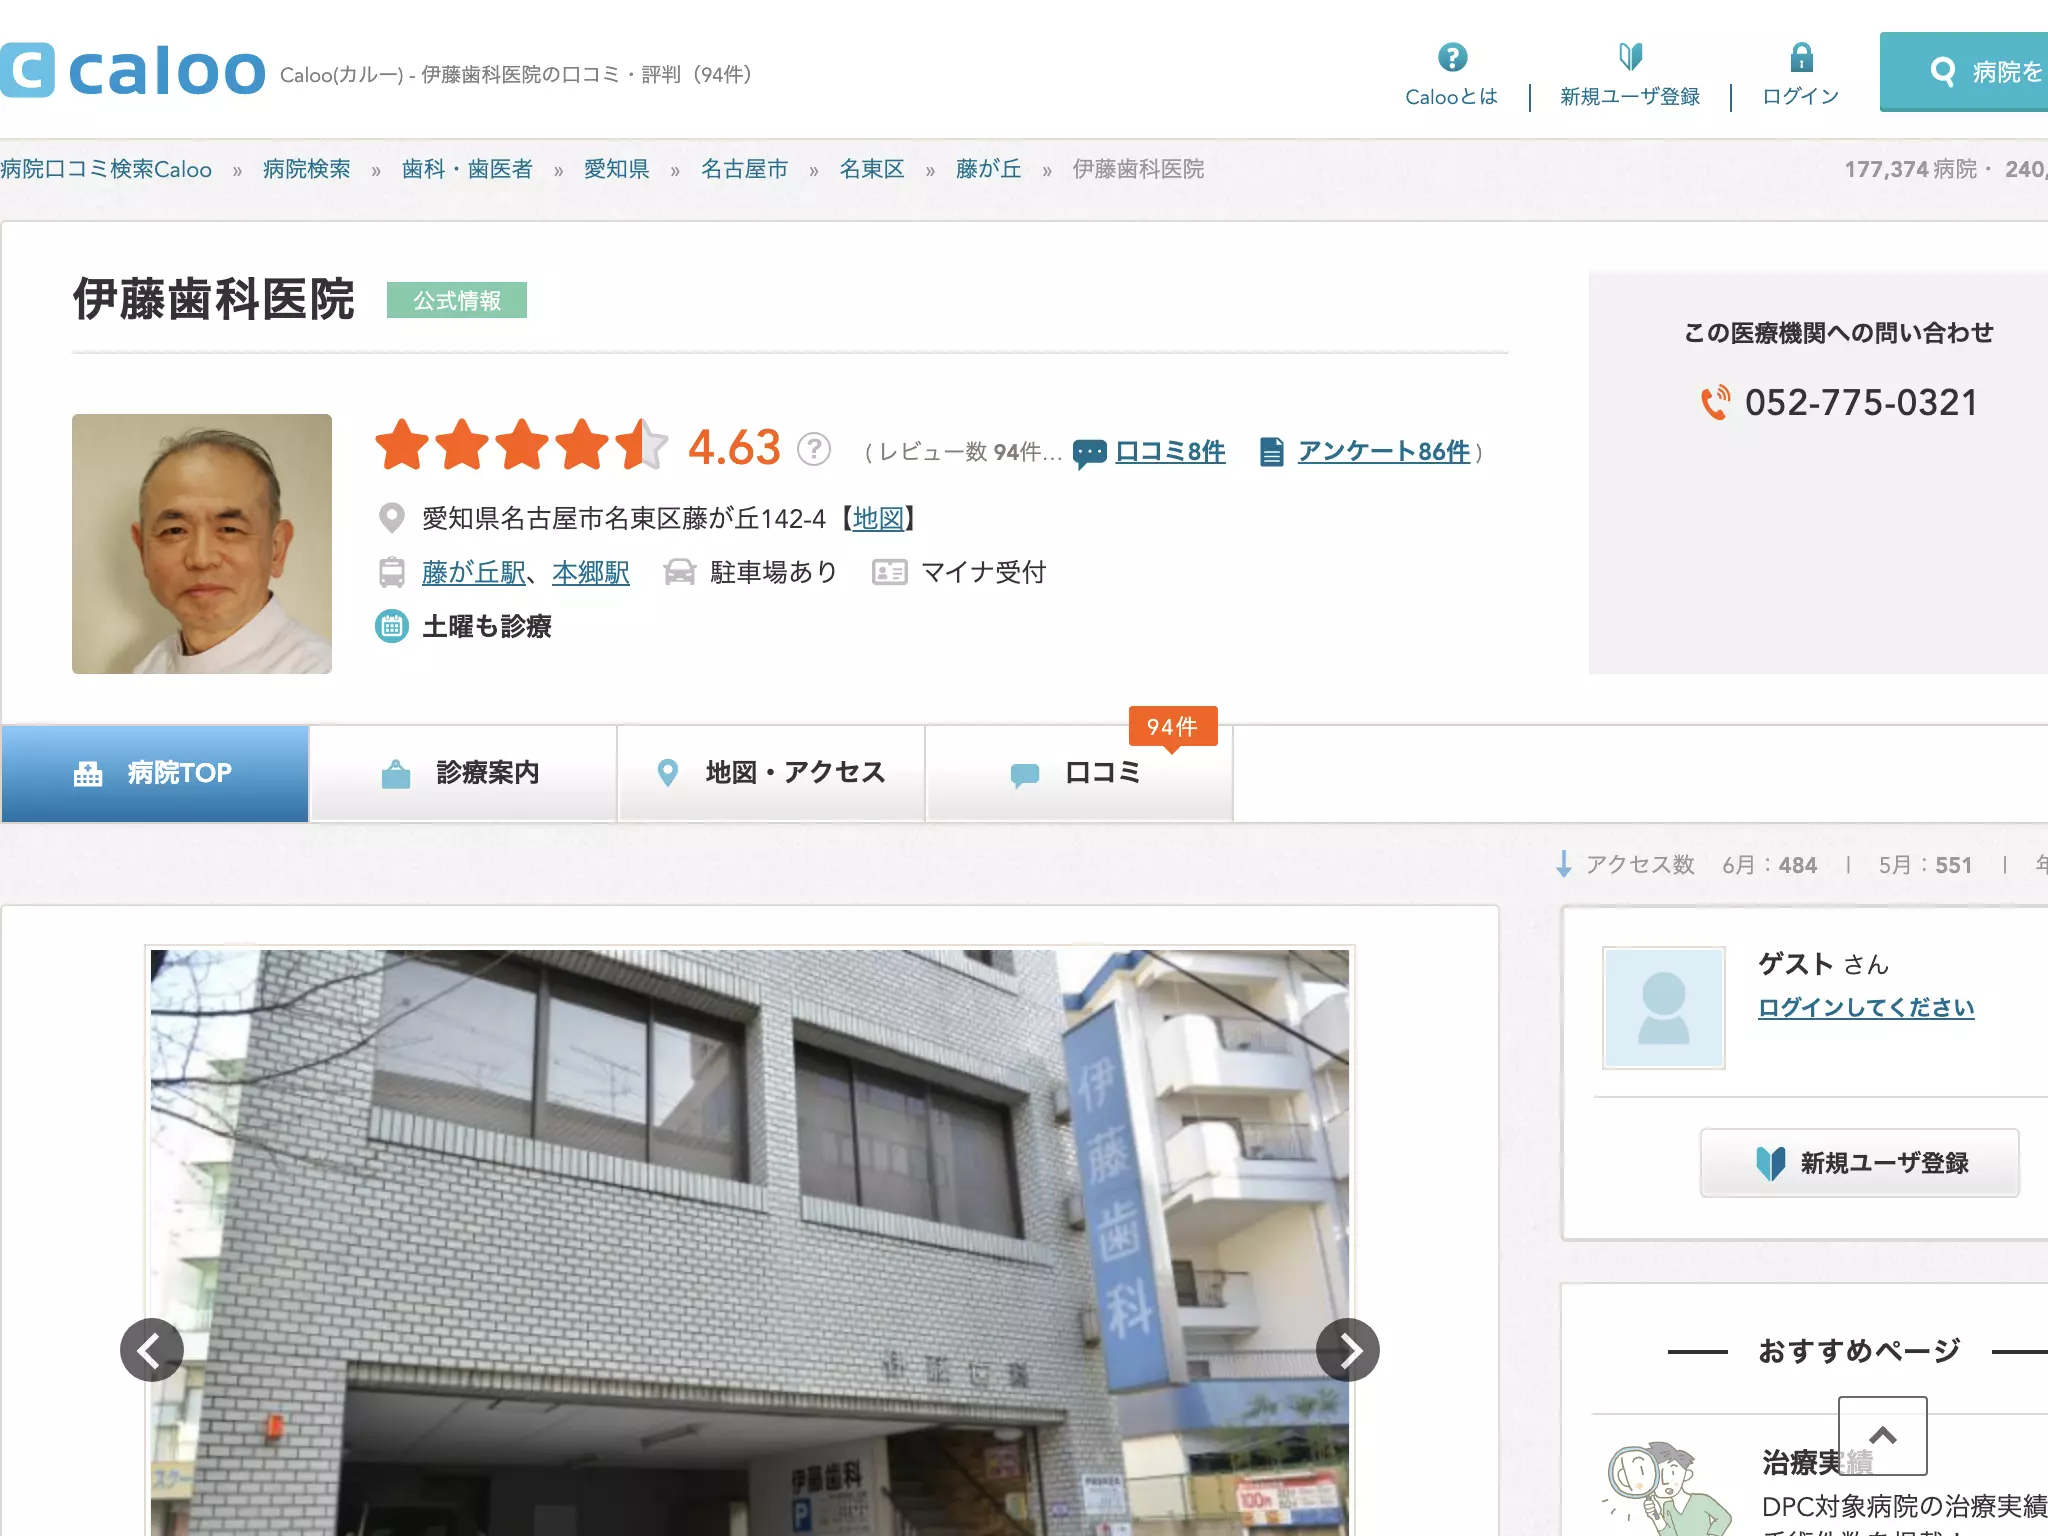Click the rating help question-mark icon next to 4.63
Image resolution: width=2048 pixels, height=1536 pixels.
[x=814, y=449]
